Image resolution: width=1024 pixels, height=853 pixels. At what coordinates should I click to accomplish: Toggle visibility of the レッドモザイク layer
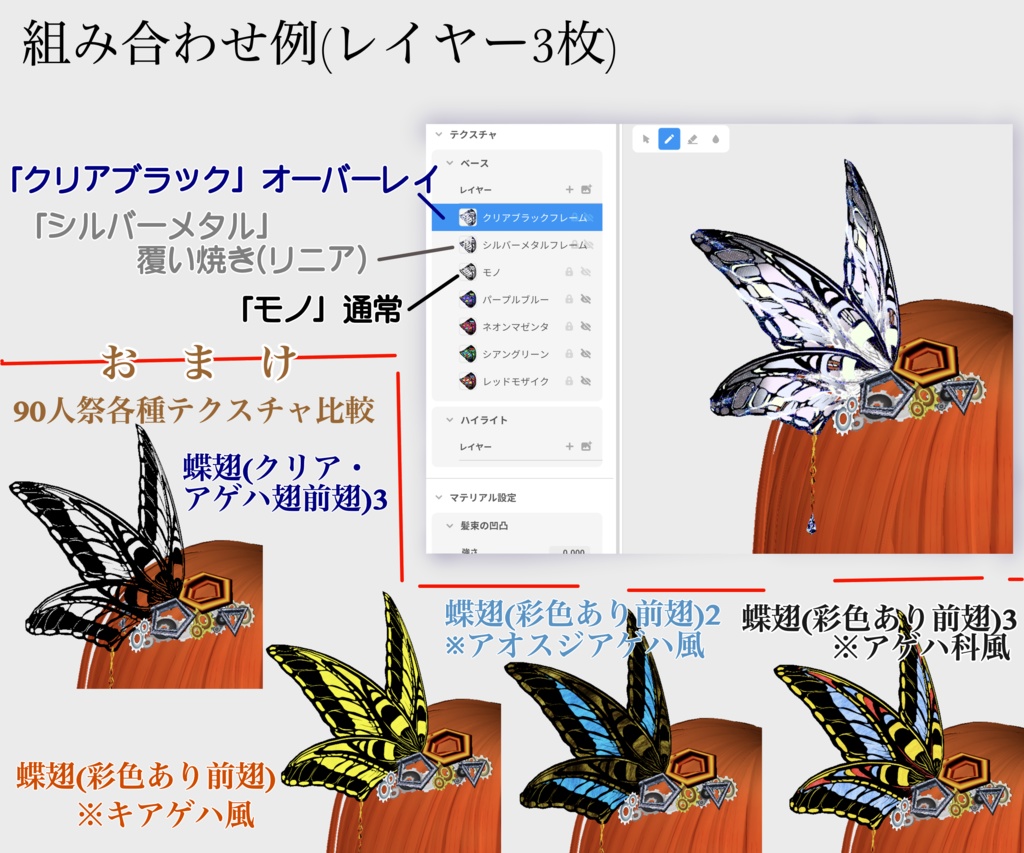[x=585, y=380]
